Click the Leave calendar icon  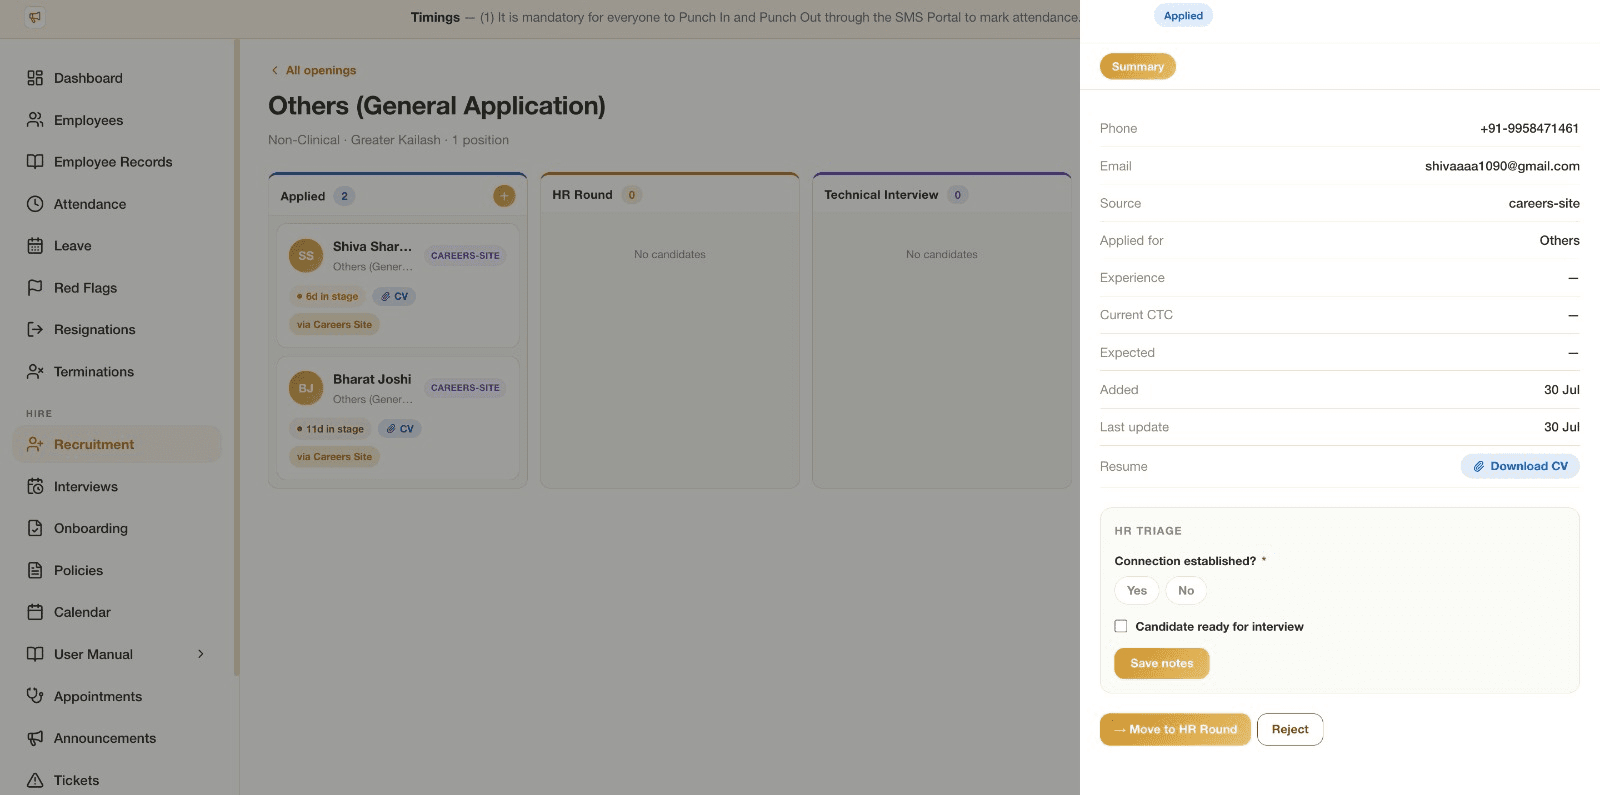pyautogui.click(x=35, y=246)
